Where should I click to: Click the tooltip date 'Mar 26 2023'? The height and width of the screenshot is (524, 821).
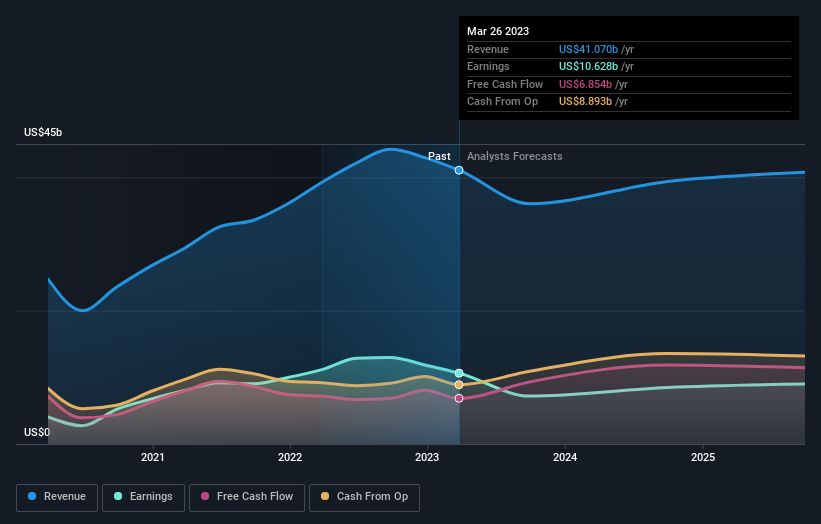(498, 31)
